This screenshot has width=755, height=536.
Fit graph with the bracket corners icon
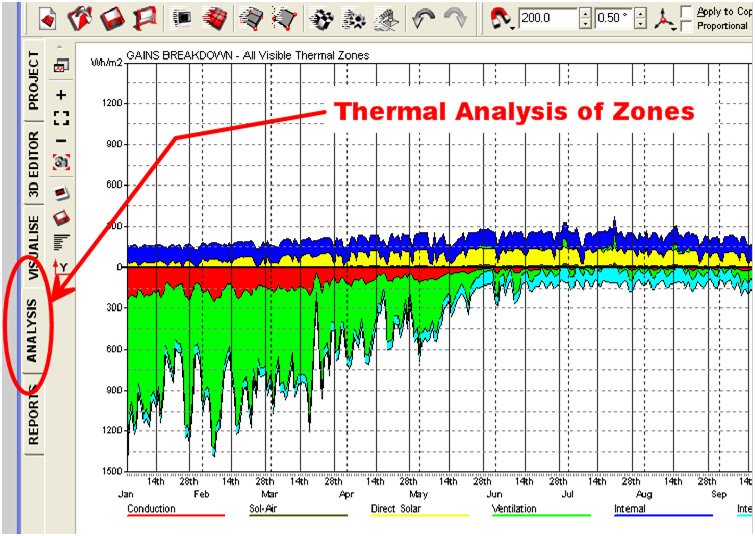pyautogui.click(x=62, y=118)
